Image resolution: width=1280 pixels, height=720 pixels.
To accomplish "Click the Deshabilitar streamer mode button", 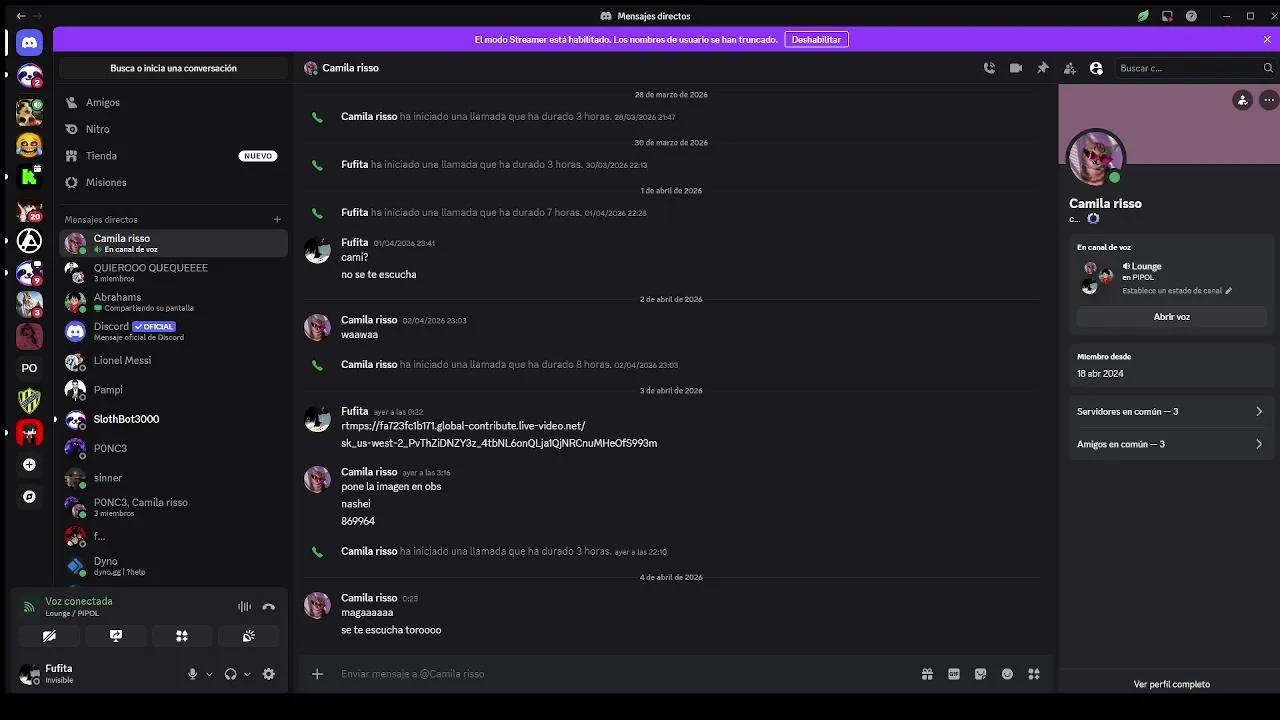I will coord(816,40).
